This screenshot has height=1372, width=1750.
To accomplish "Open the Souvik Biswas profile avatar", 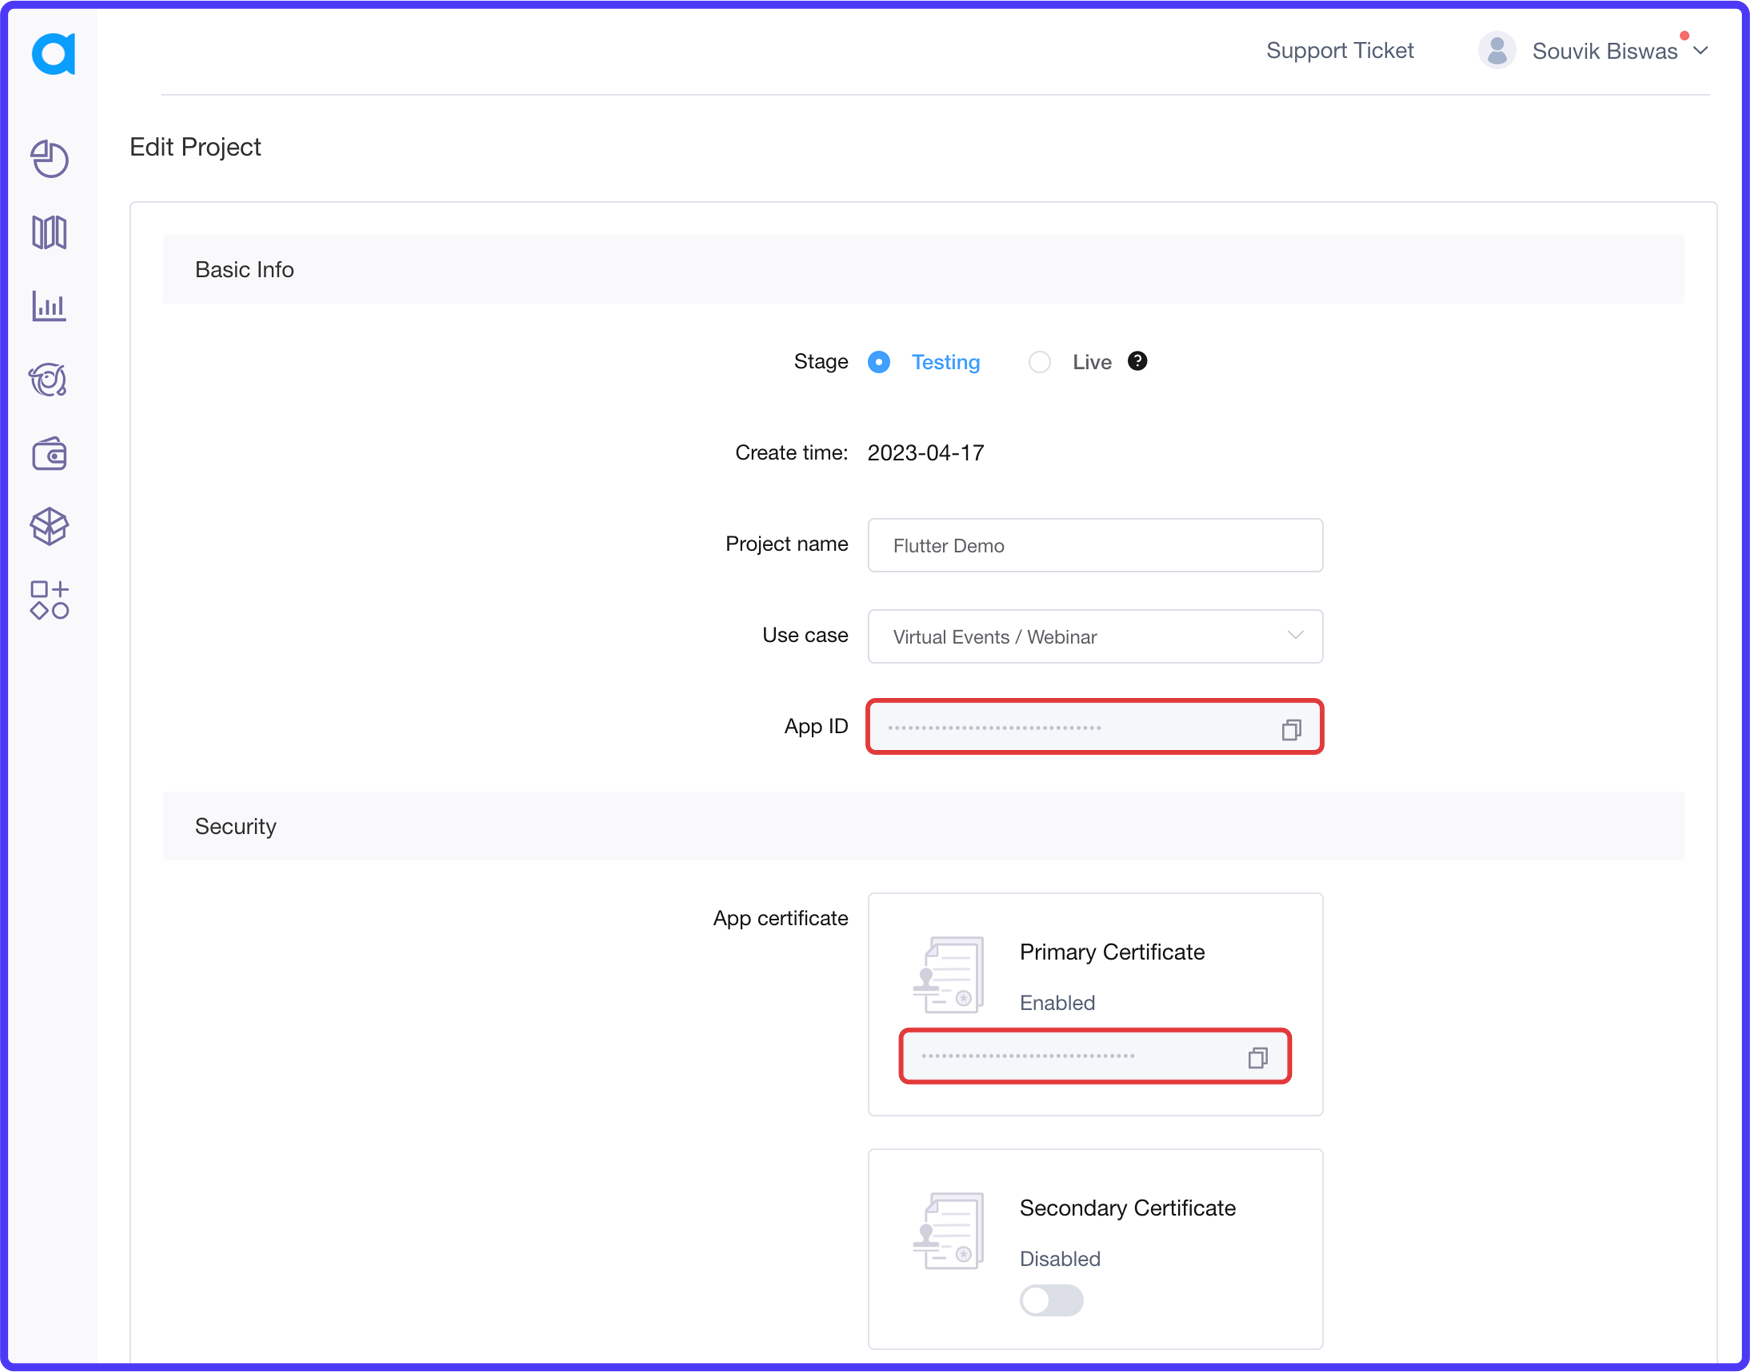I will (x=1497, y=49).
